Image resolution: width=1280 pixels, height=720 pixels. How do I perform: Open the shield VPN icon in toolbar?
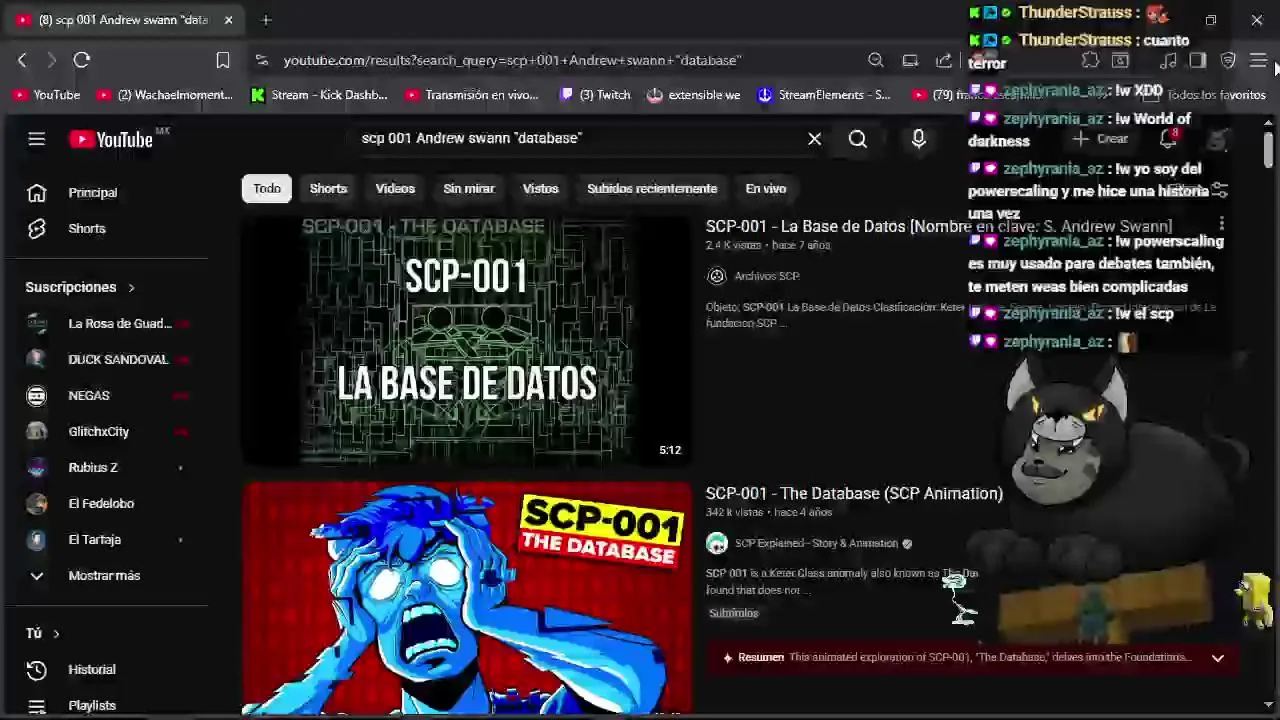(x=1228, y=60)
